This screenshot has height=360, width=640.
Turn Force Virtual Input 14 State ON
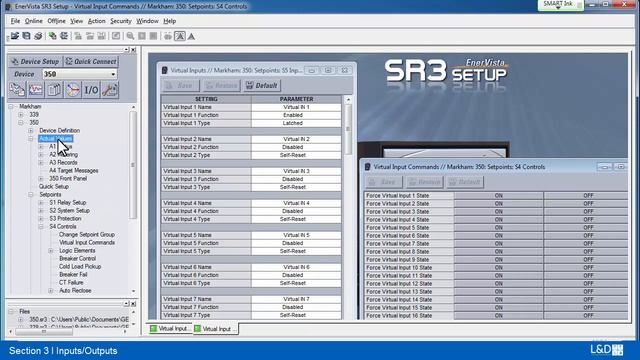point(498,300)
